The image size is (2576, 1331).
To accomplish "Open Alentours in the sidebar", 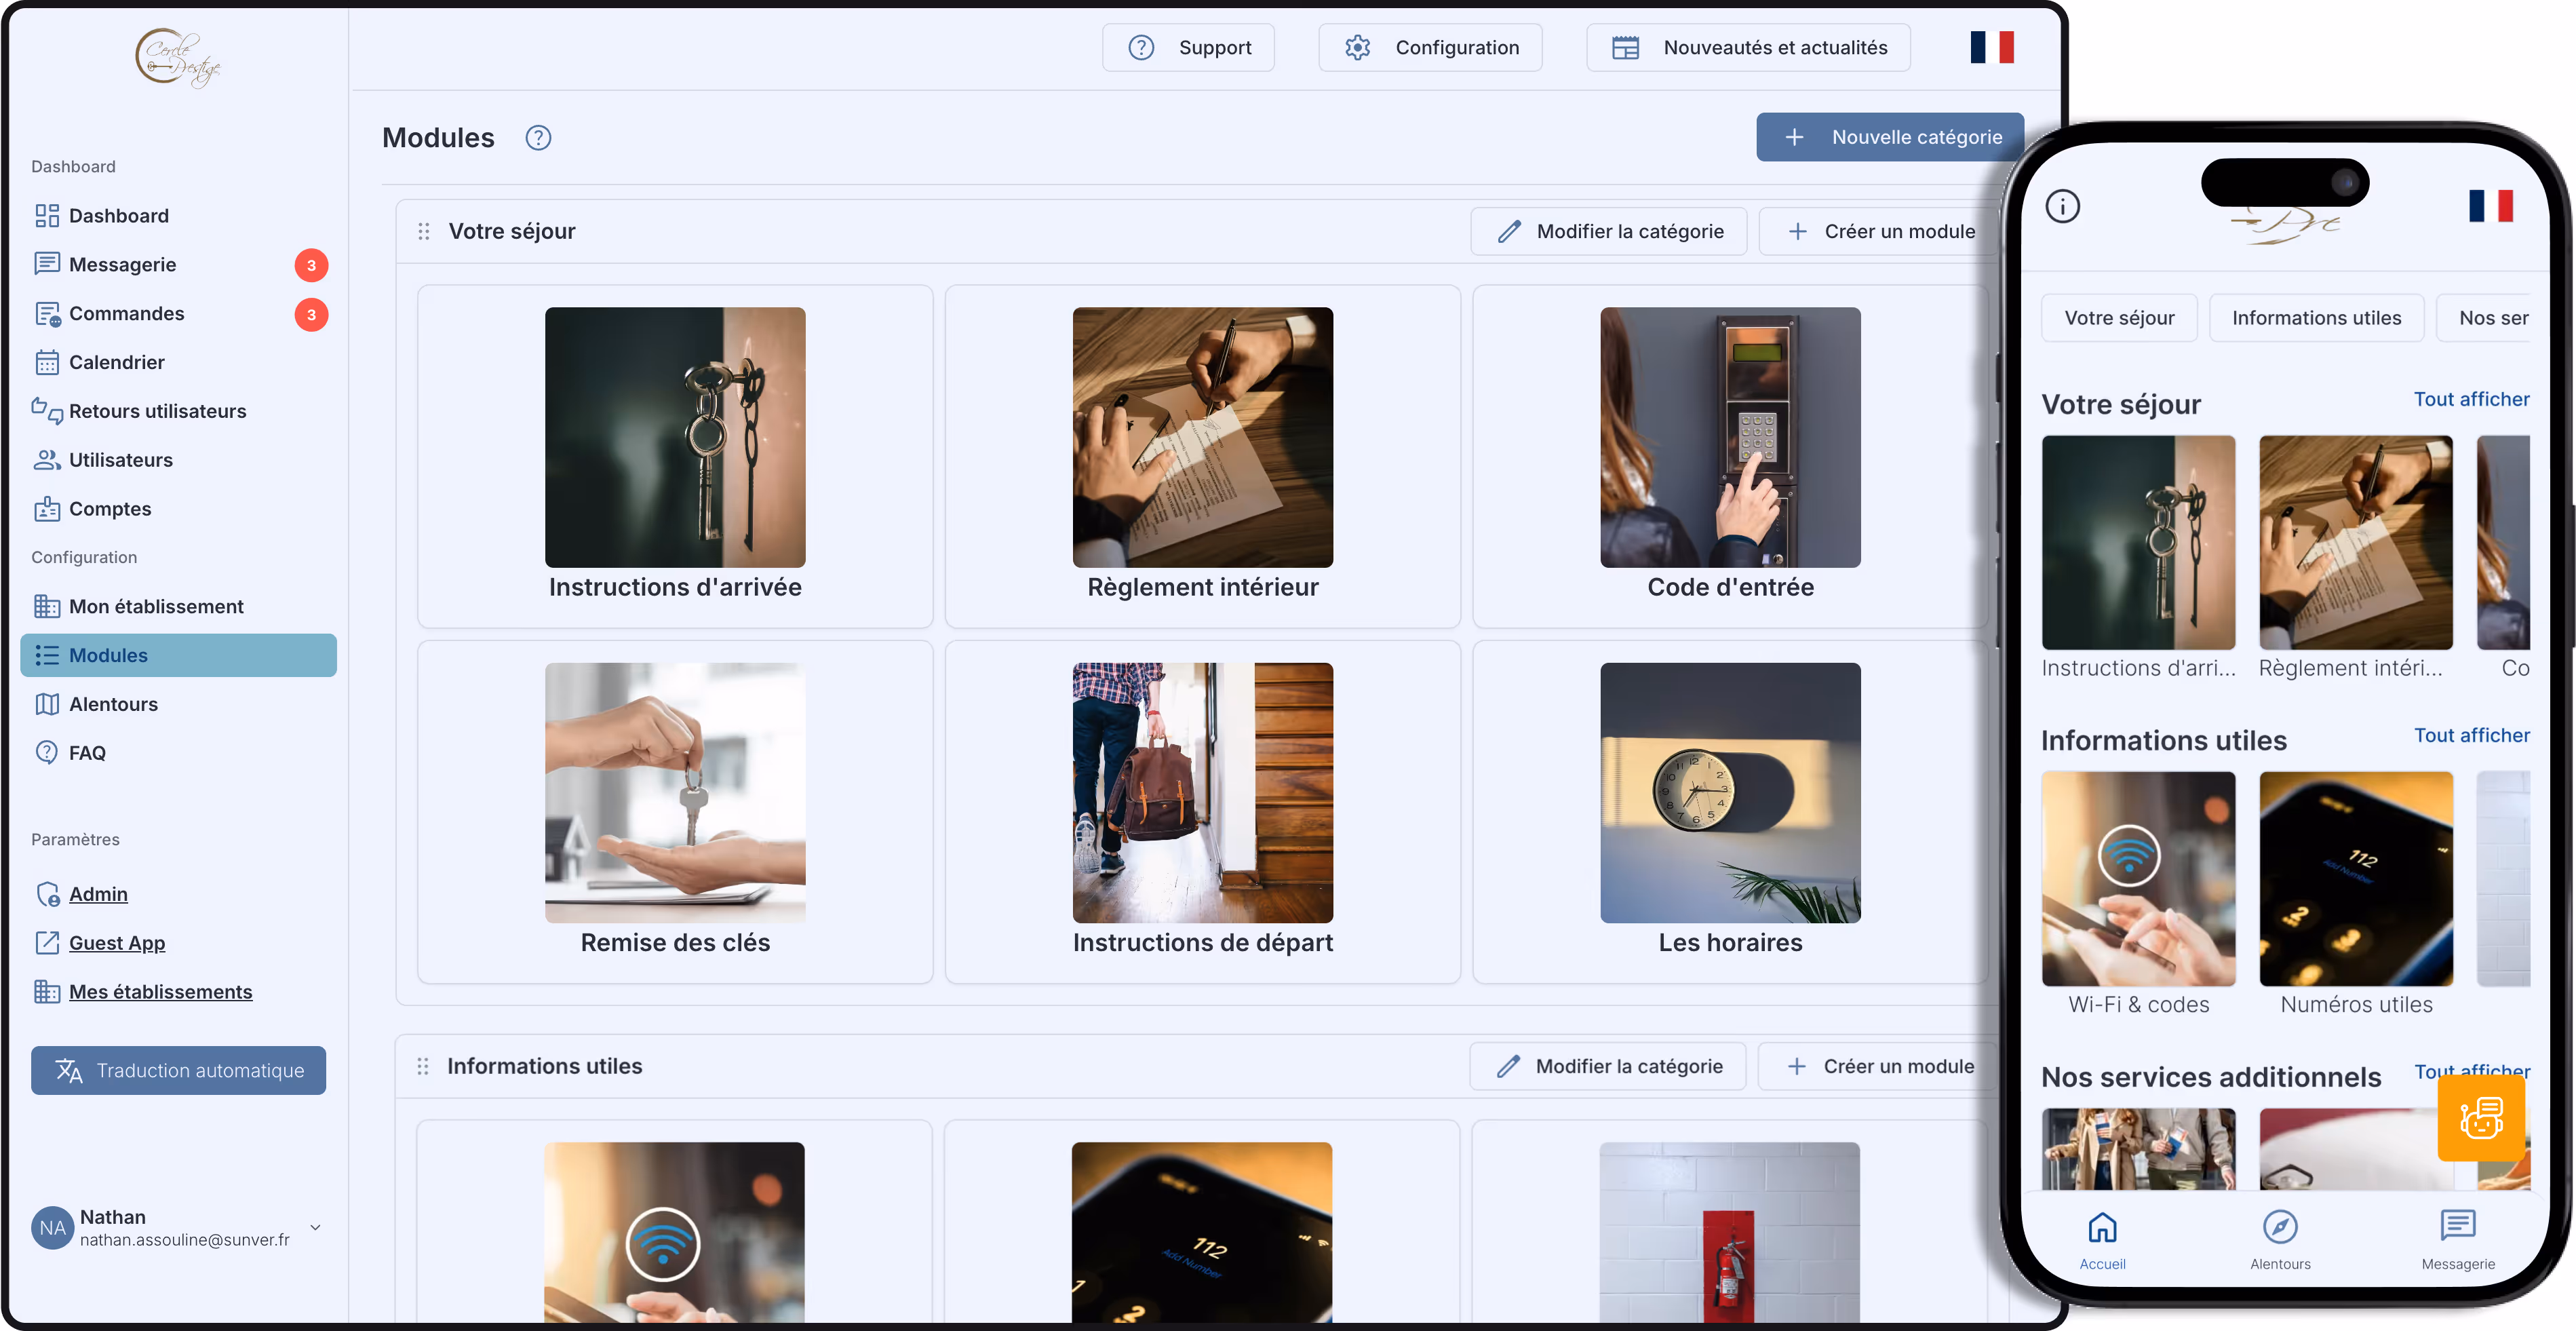I will click(x=178, y=704).
